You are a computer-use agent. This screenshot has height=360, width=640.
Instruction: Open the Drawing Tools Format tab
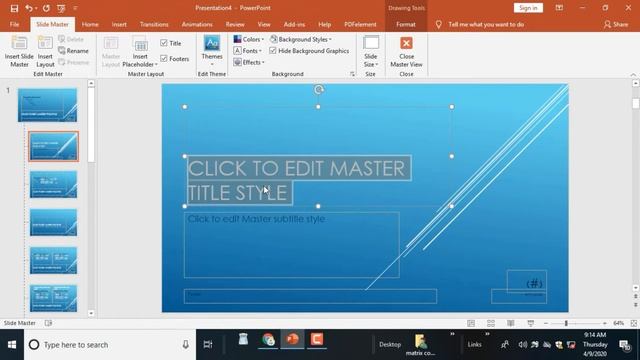406,24
